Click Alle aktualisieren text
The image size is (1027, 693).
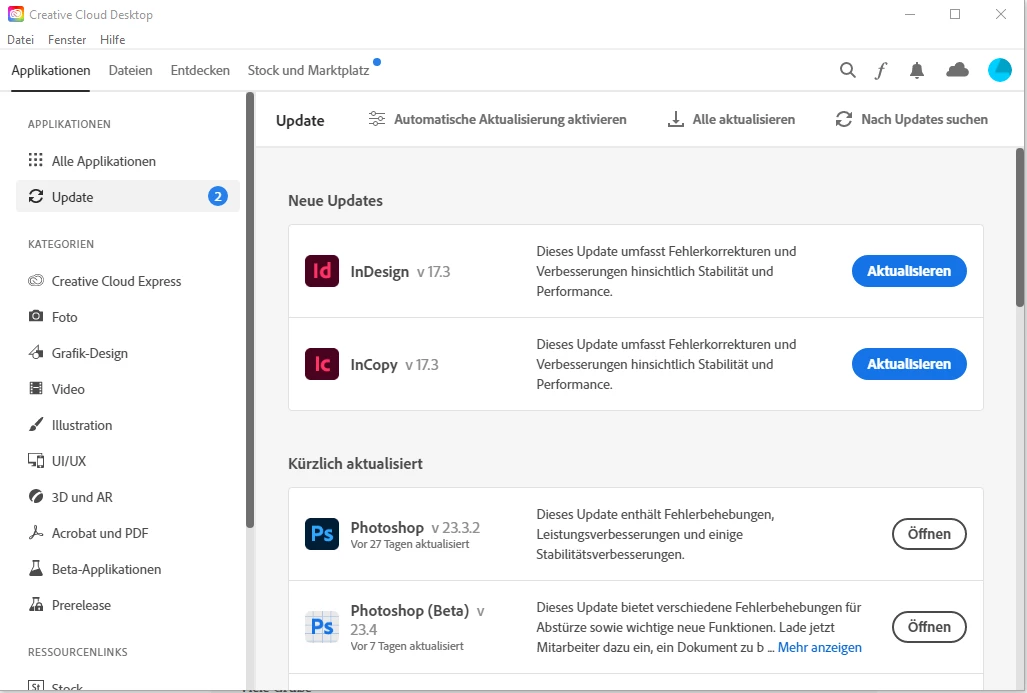point(744,119)
